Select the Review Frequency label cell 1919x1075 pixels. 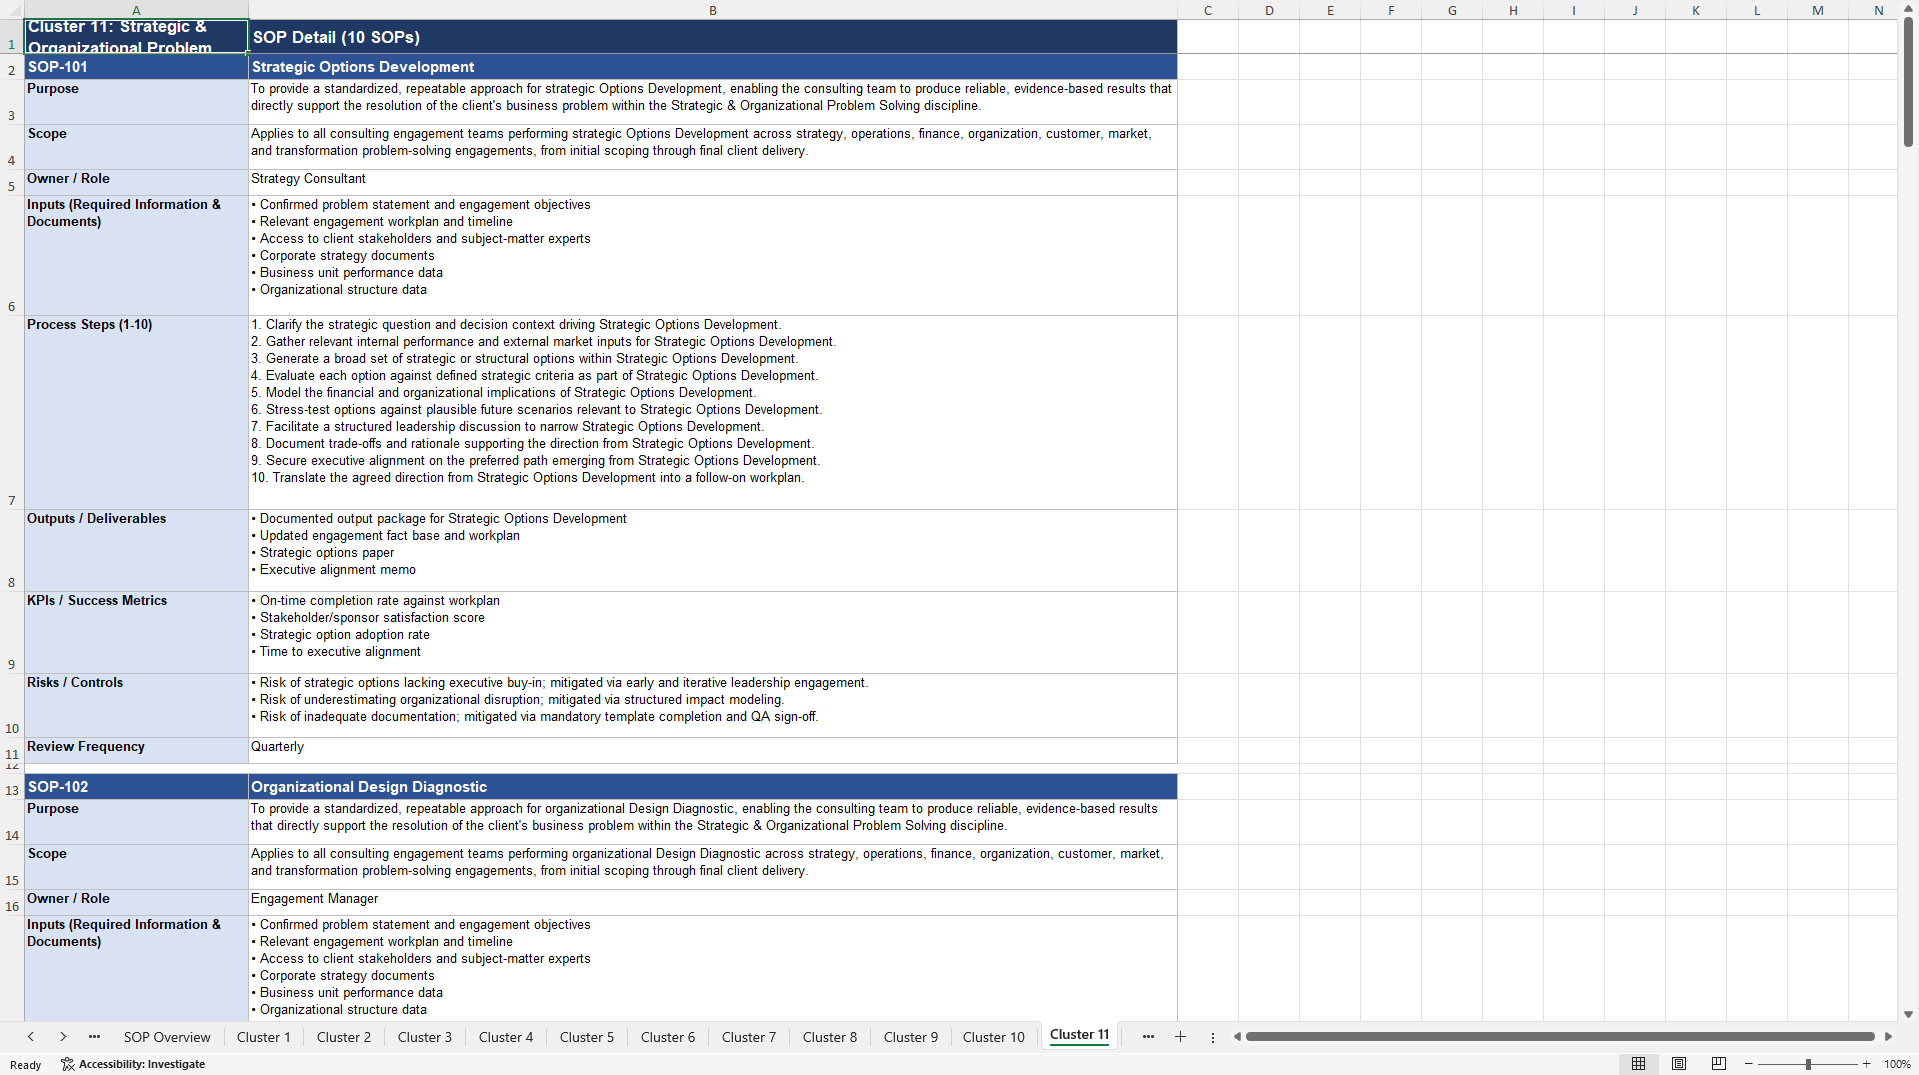(x=136, y=750)
